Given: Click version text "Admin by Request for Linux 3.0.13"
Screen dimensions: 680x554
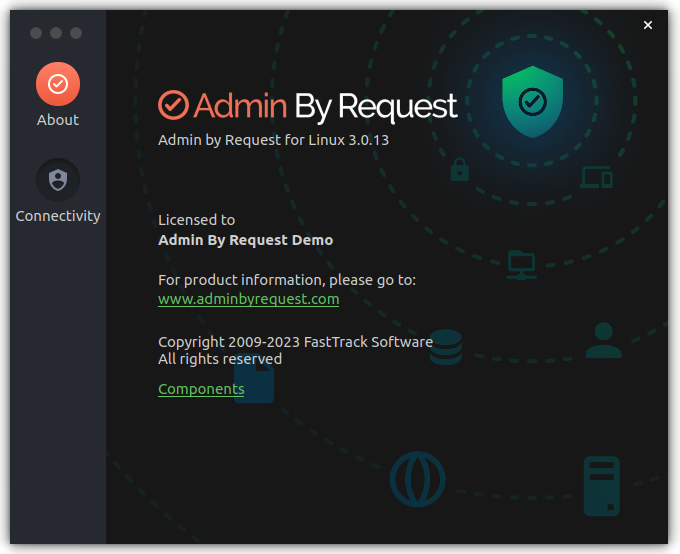Looking at the screenshot, I should 273,140.
